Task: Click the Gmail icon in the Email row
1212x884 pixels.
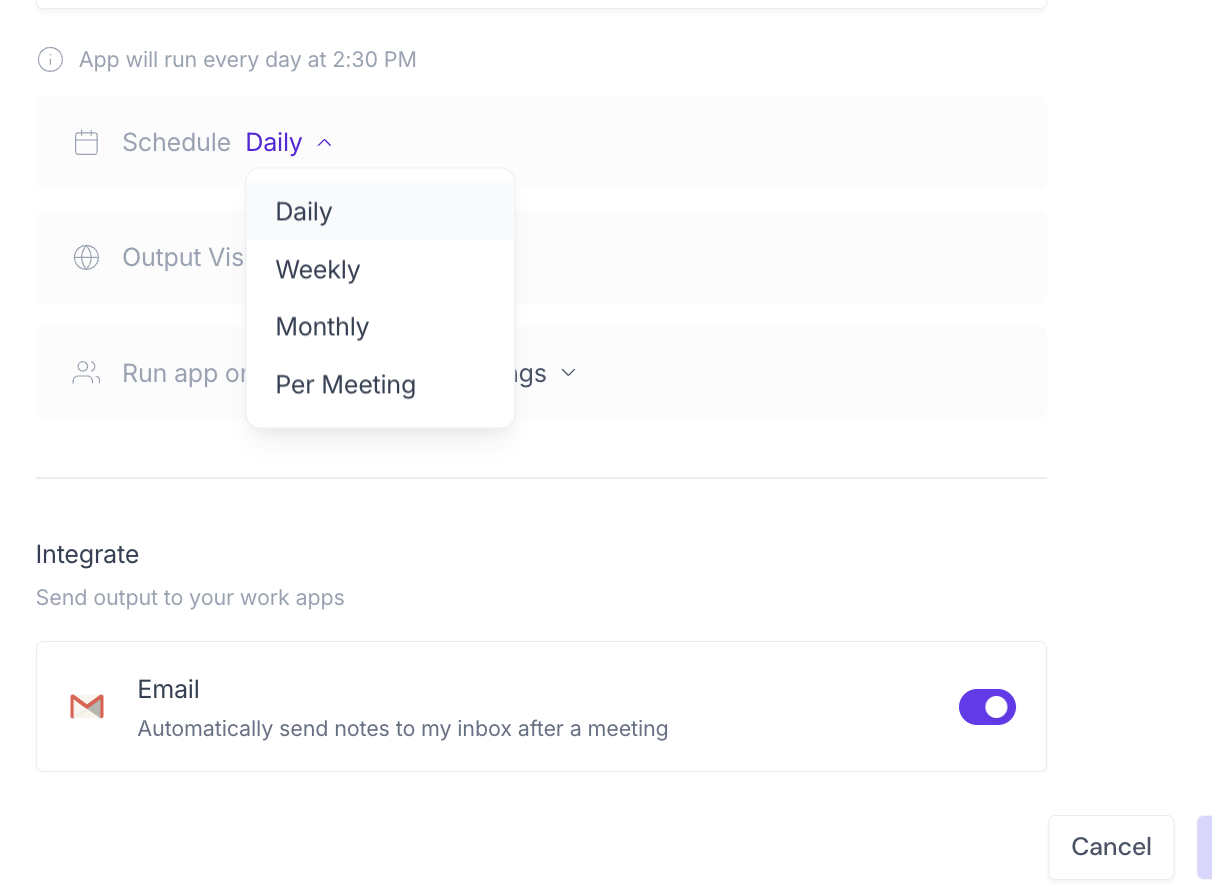Action: 87,707
